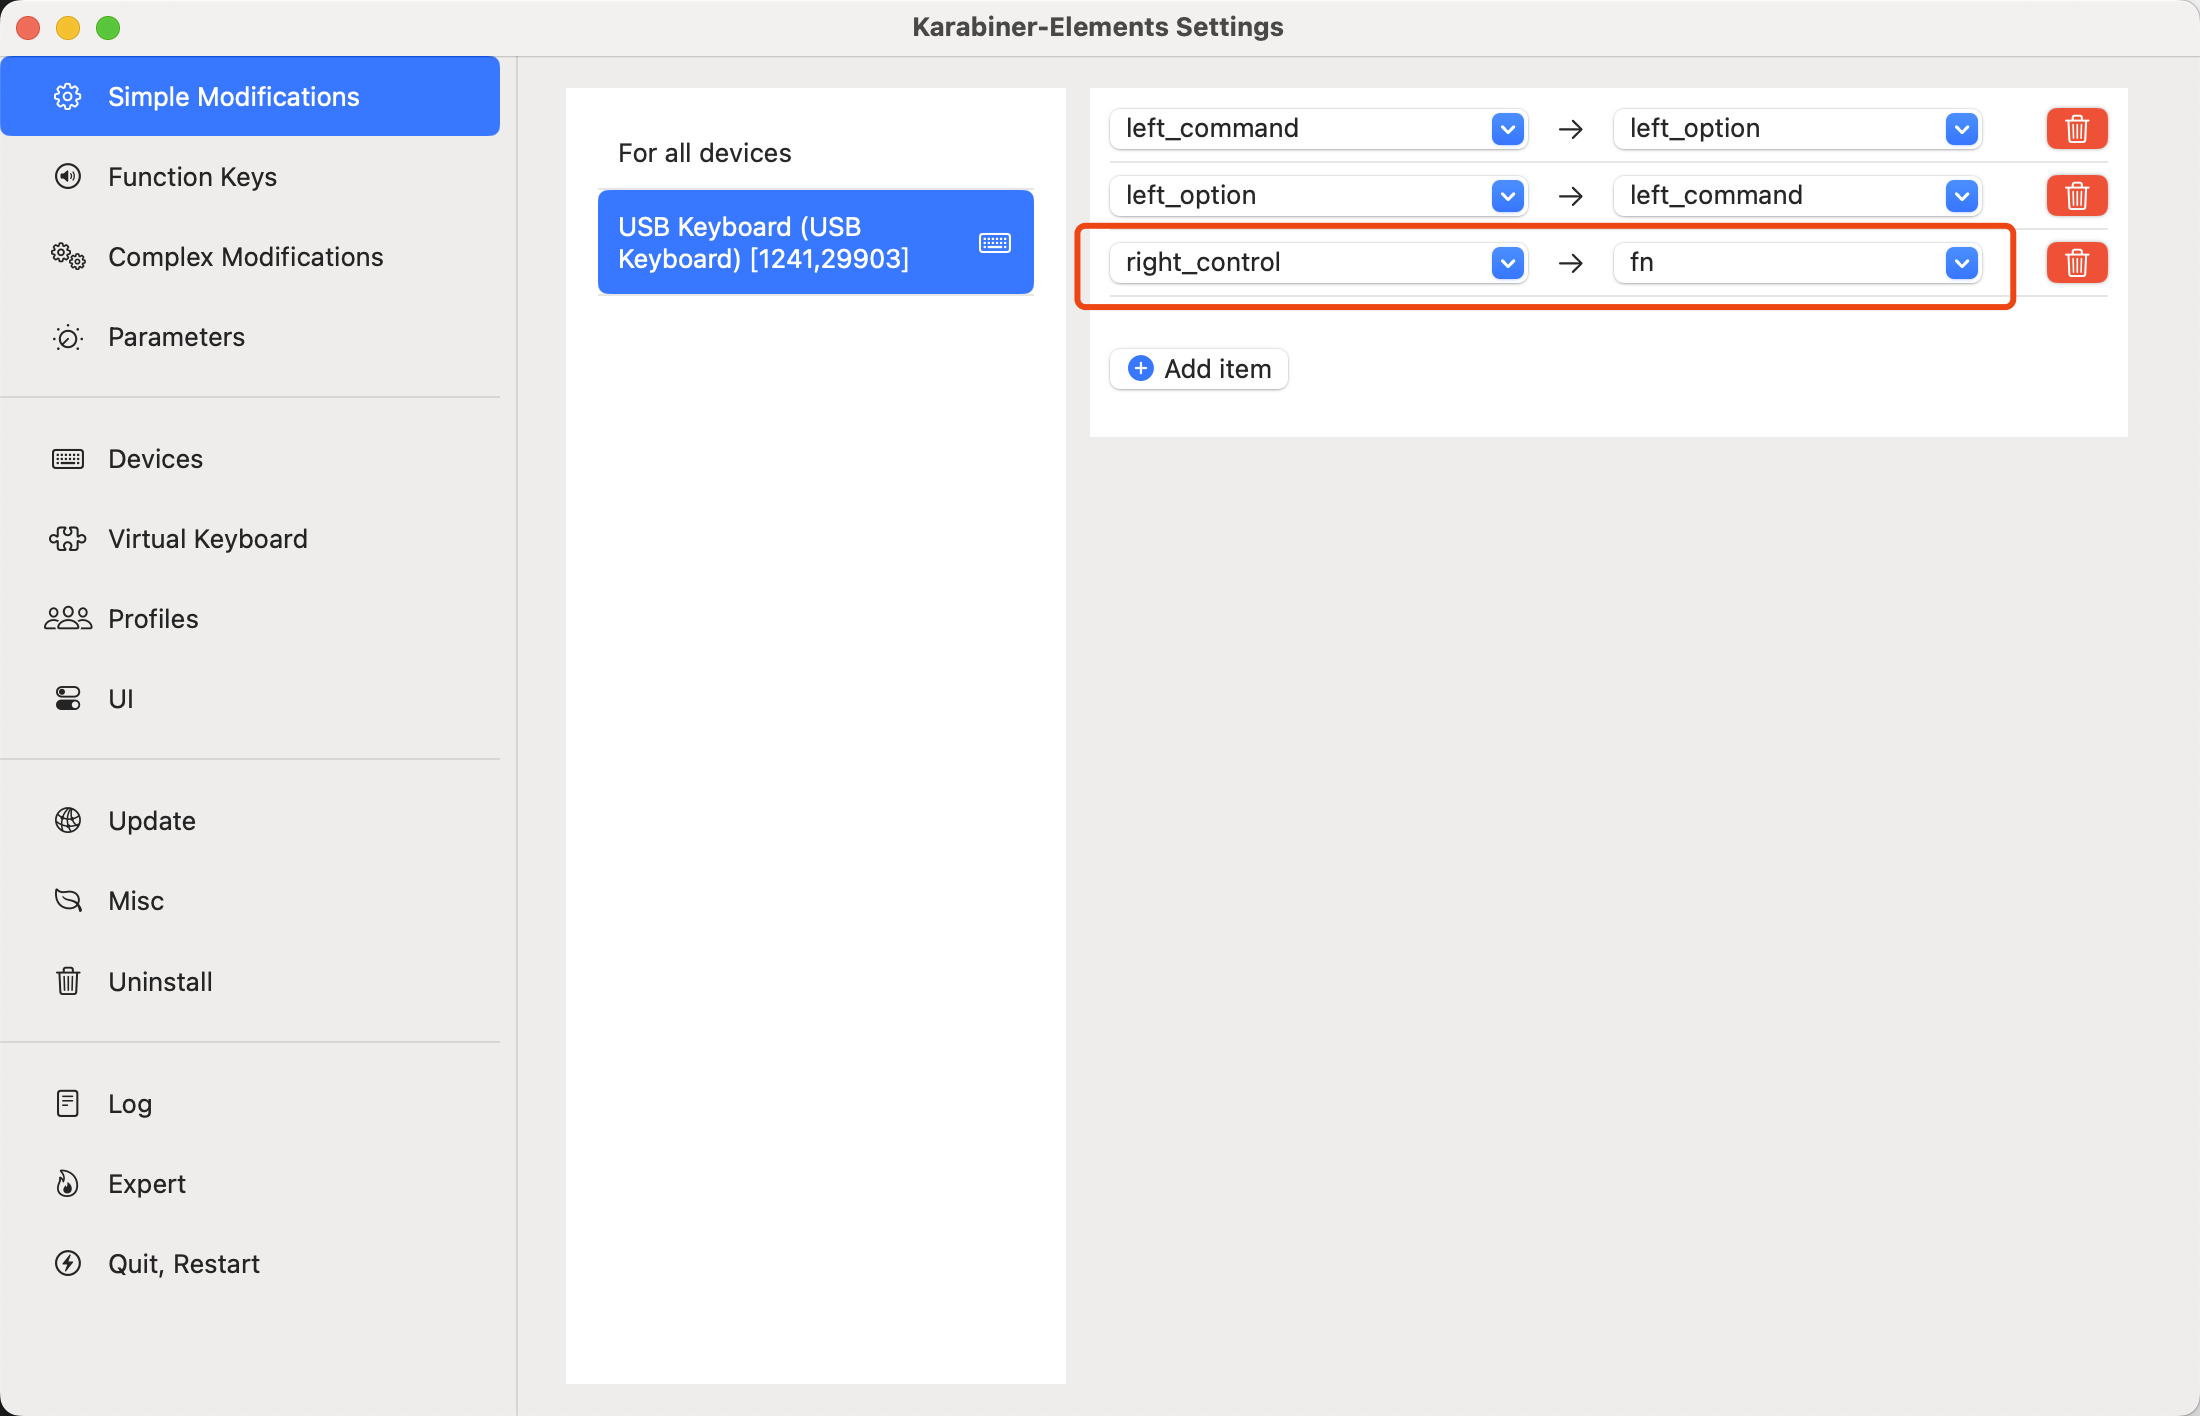Go to Quit, Restart section
This screenshot has height=1416, width=2200.
(183, 1264)
